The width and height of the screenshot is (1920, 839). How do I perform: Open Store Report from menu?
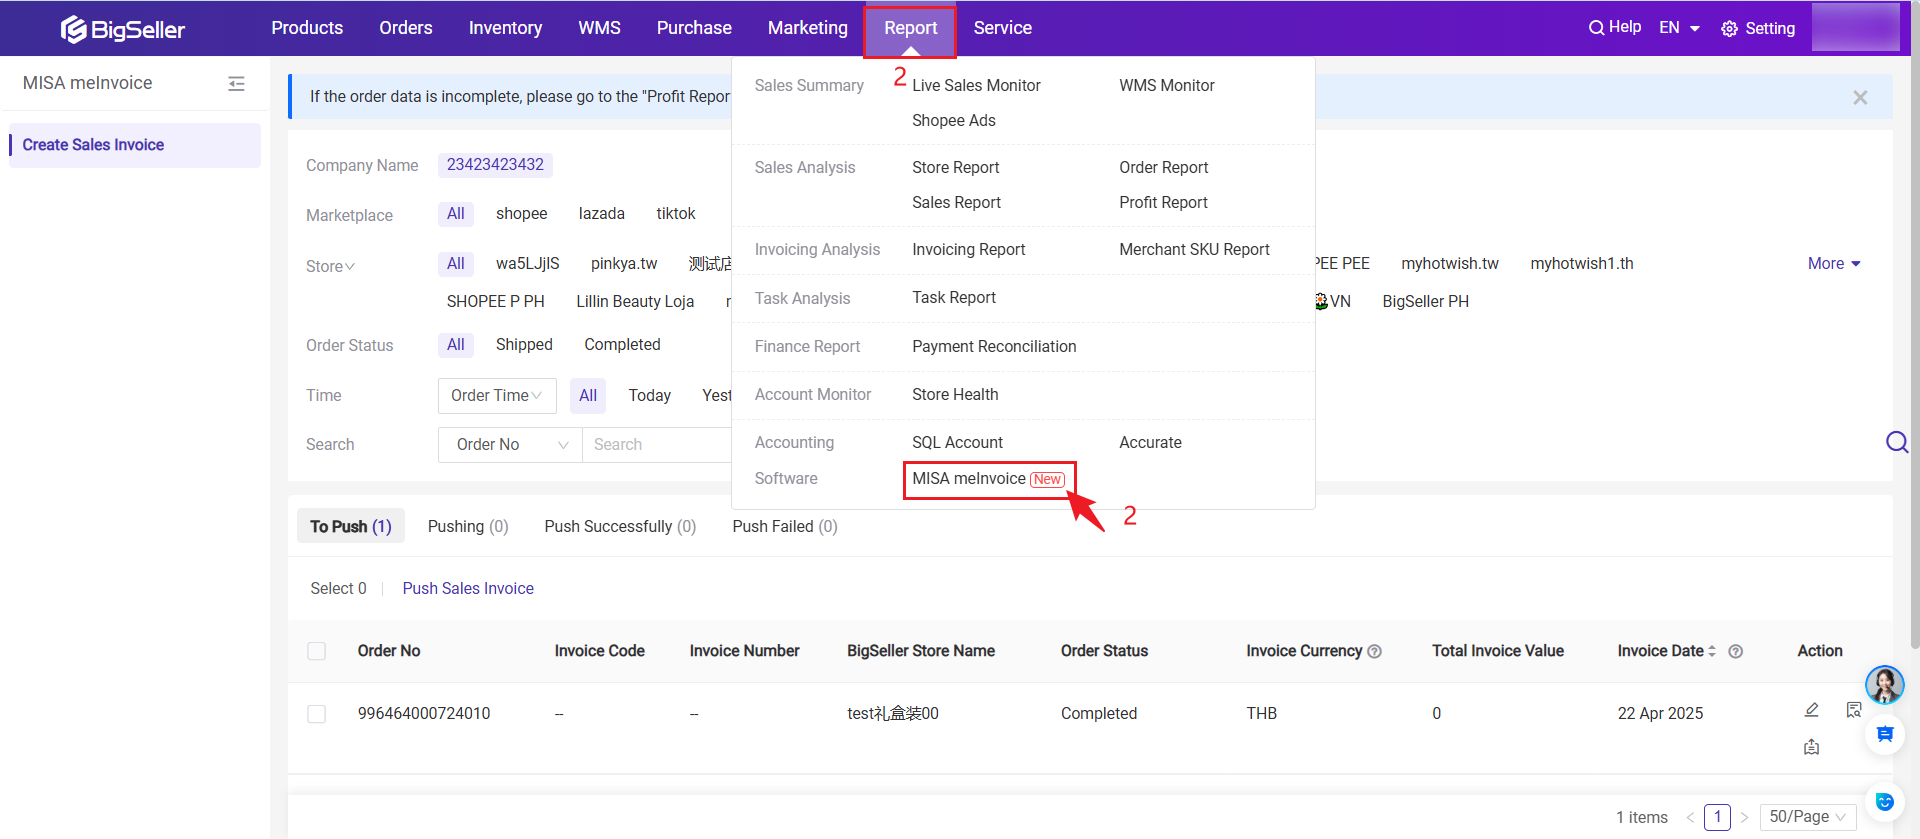coord(956,168)
